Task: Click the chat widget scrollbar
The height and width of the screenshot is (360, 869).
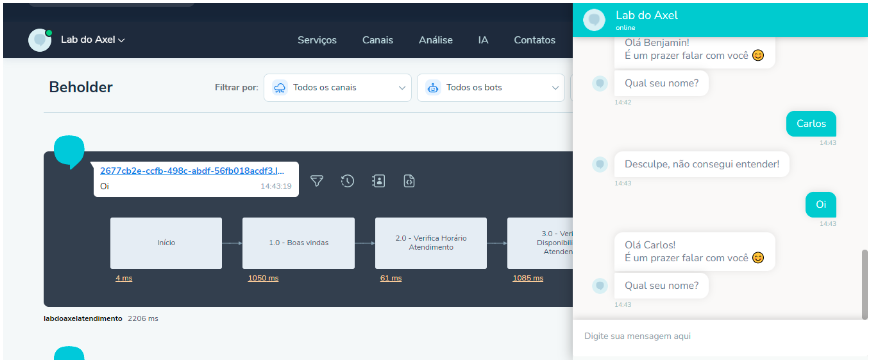Action: [x=865, y=284]
